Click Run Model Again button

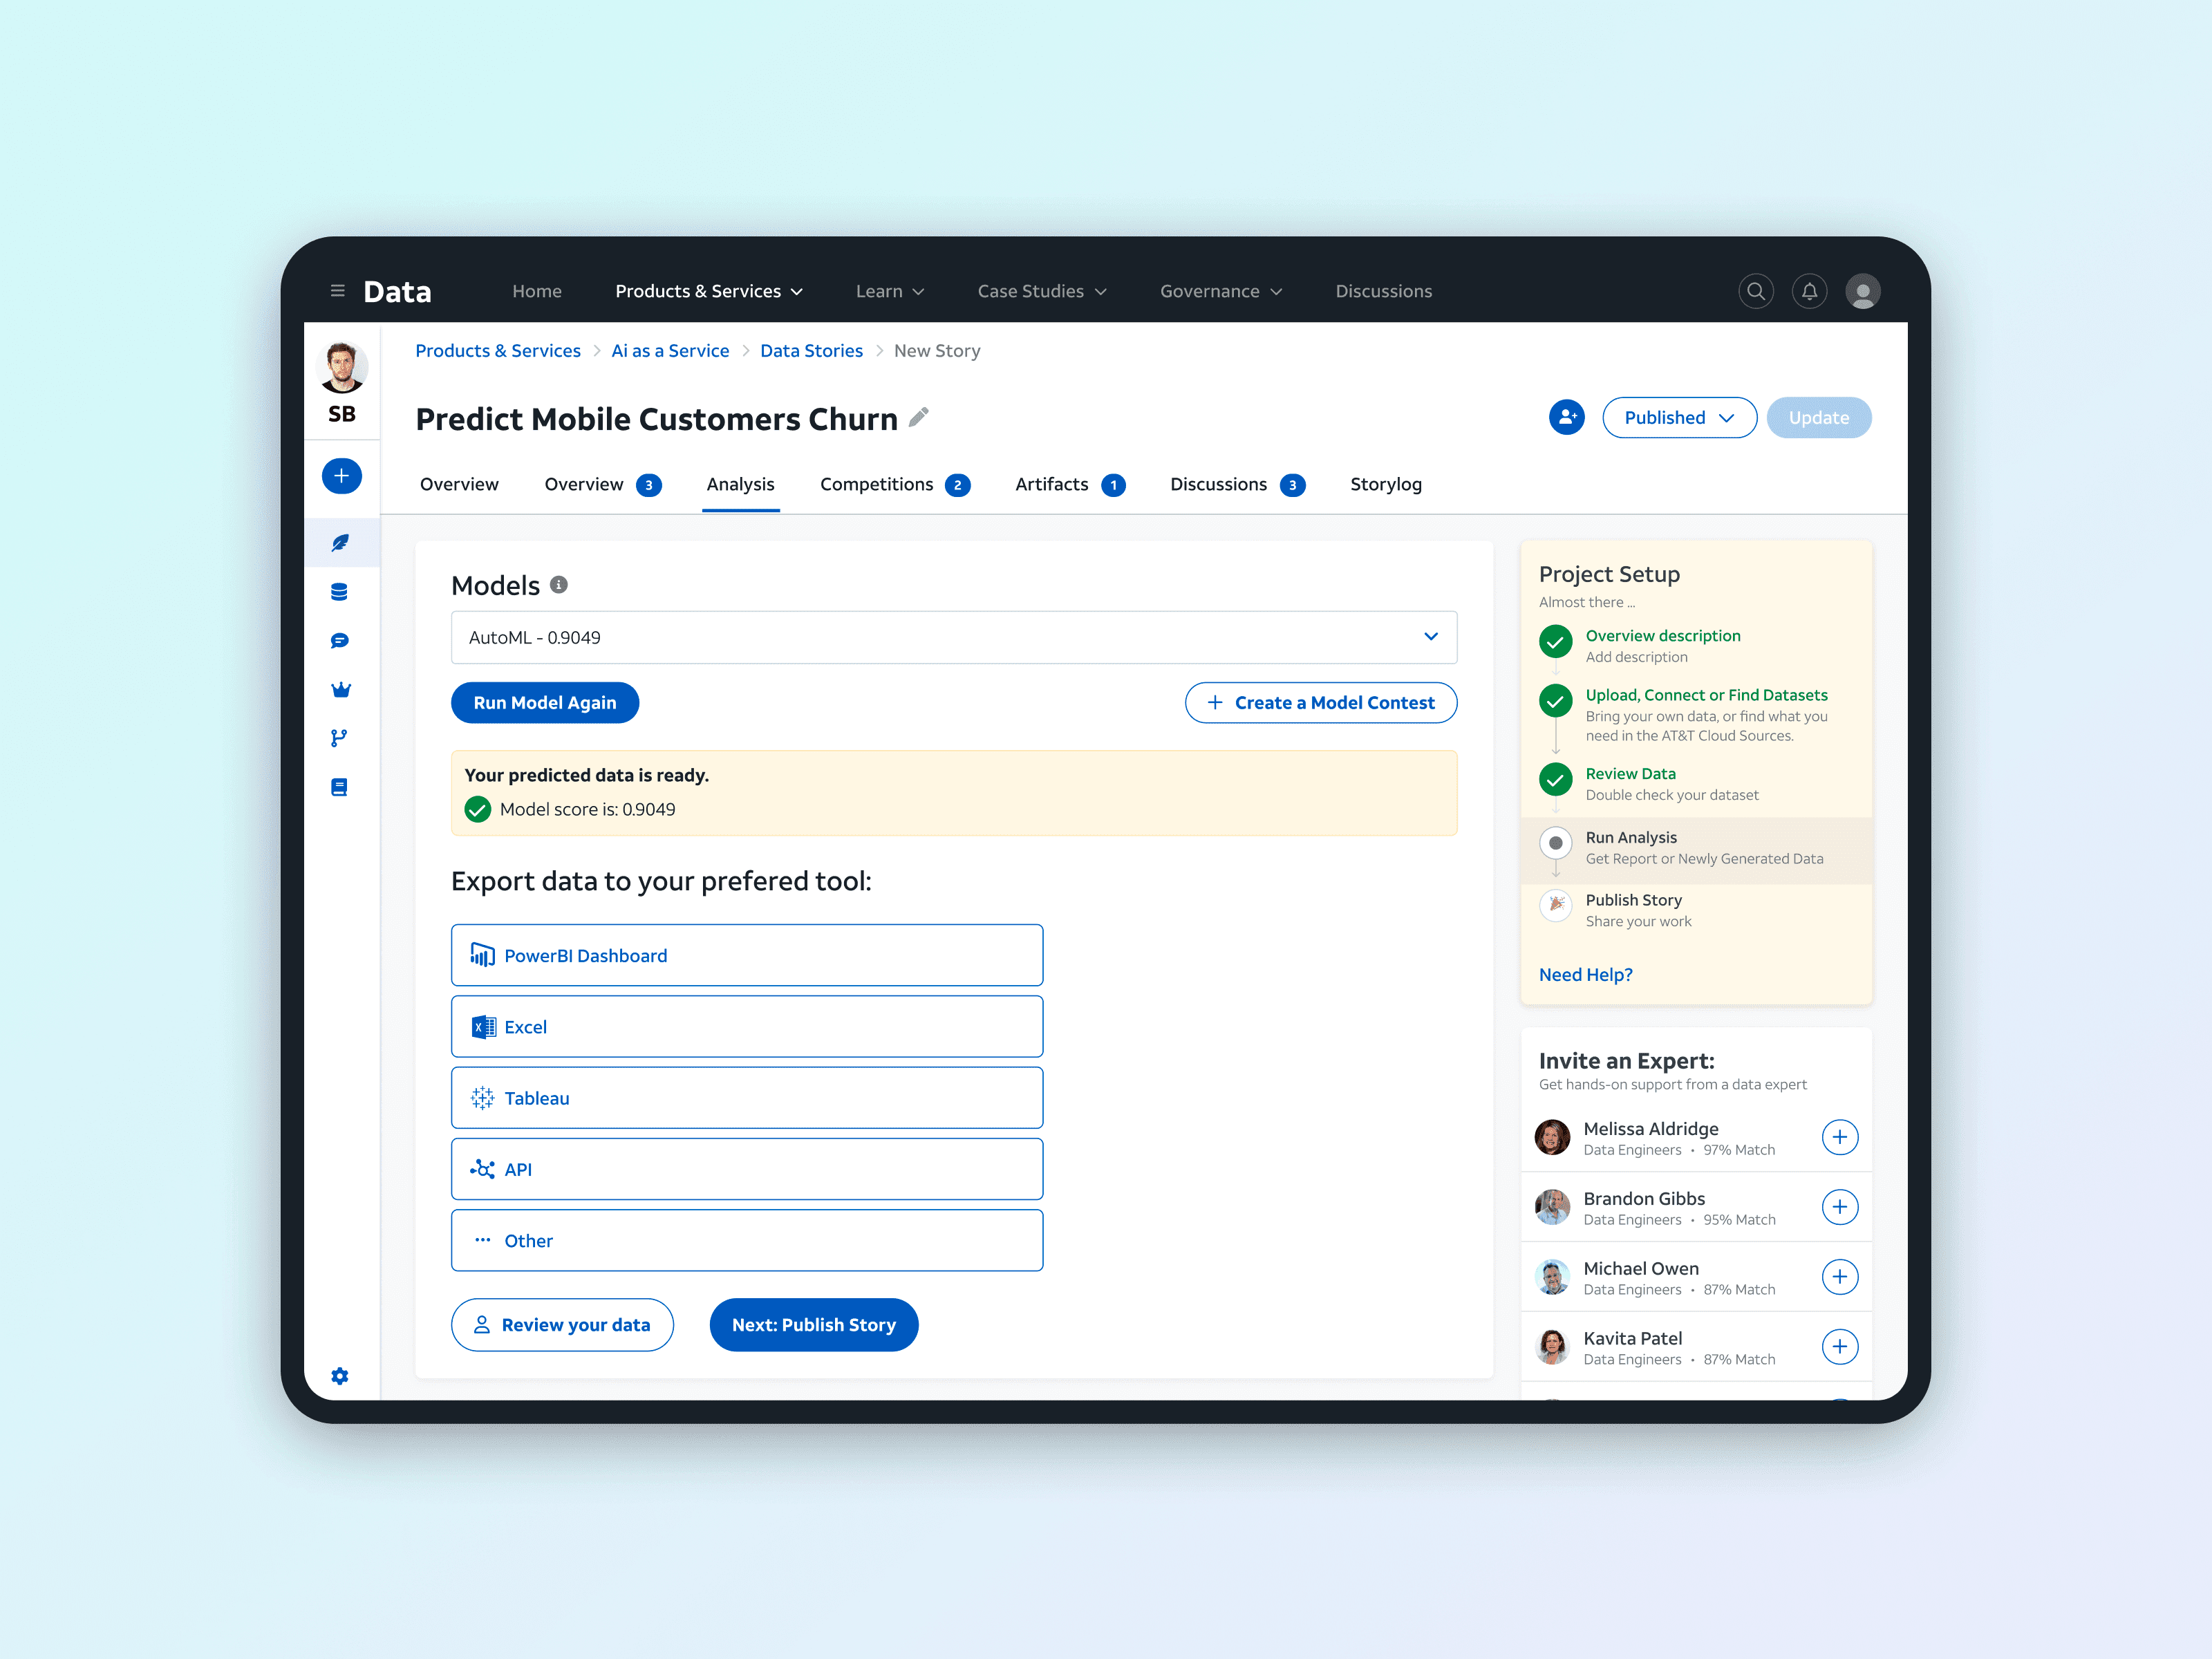click(544, 703)
